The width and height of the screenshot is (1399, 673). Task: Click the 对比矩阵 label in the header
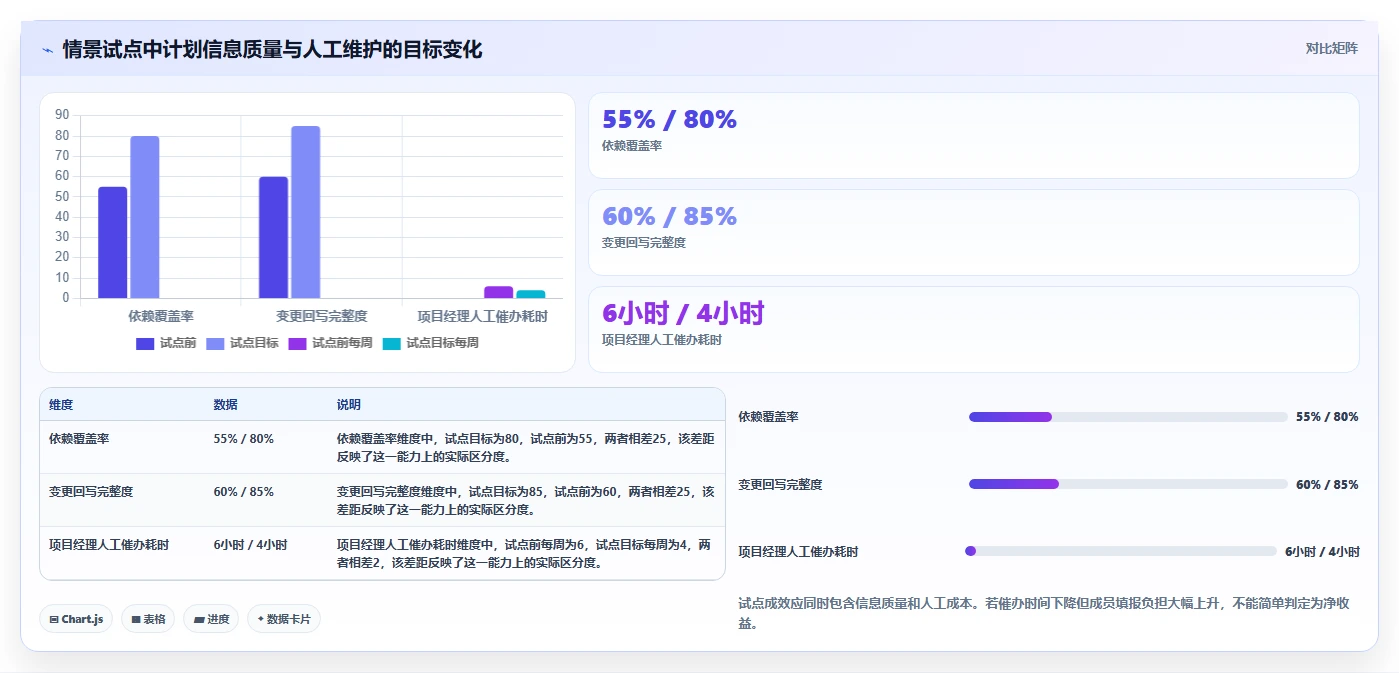coord(1331,48)
